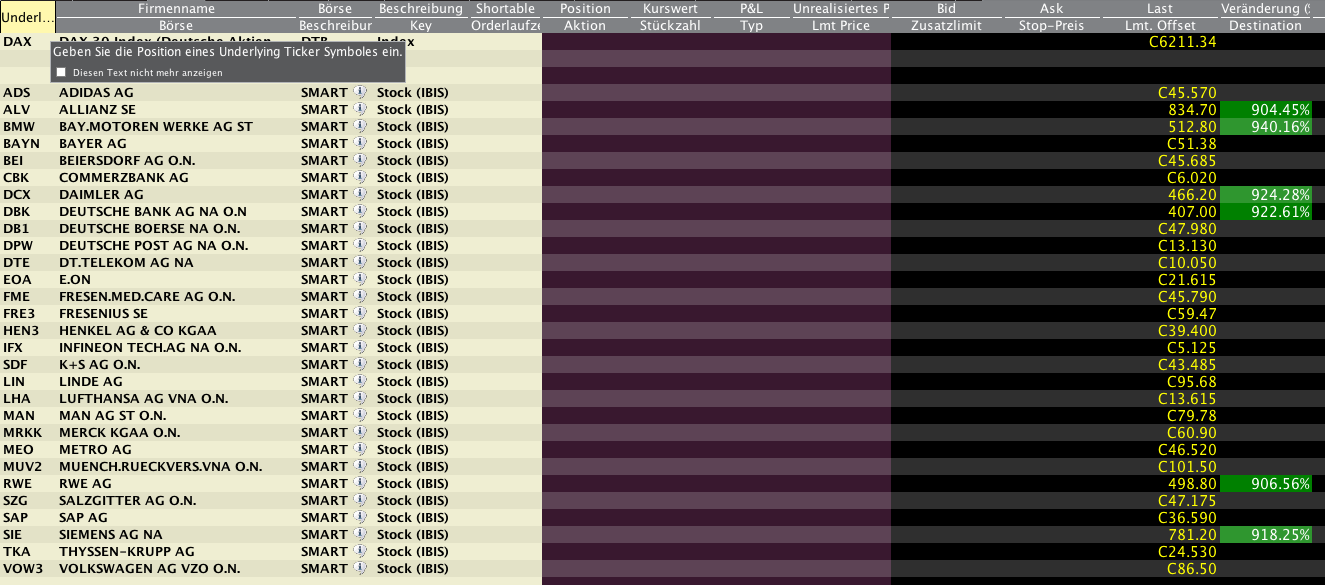Click the info icon in the HENKEL AG row
Image resolution: width=1325 pixels, height=585 pixels.
[x=360, y=331]
